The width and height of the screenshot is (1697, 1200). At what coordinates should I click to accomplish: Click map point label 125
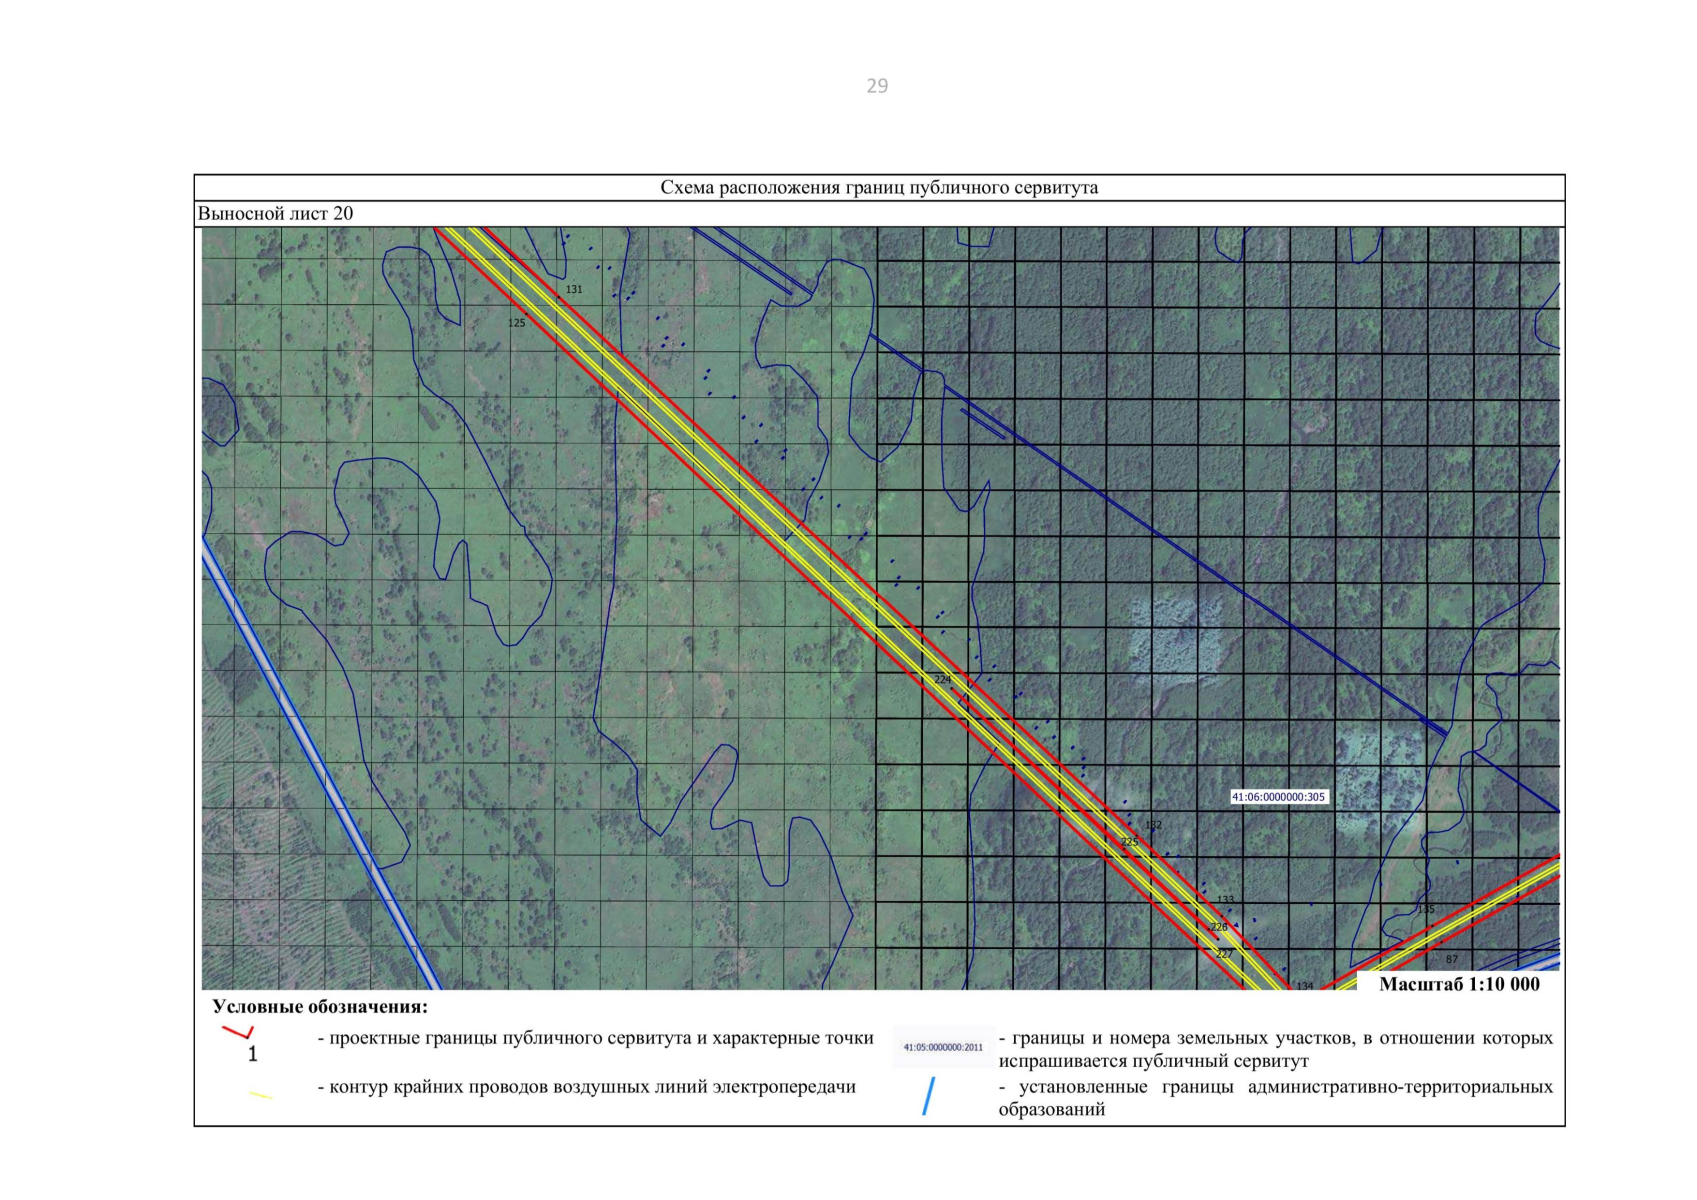(x=517, y=323)
